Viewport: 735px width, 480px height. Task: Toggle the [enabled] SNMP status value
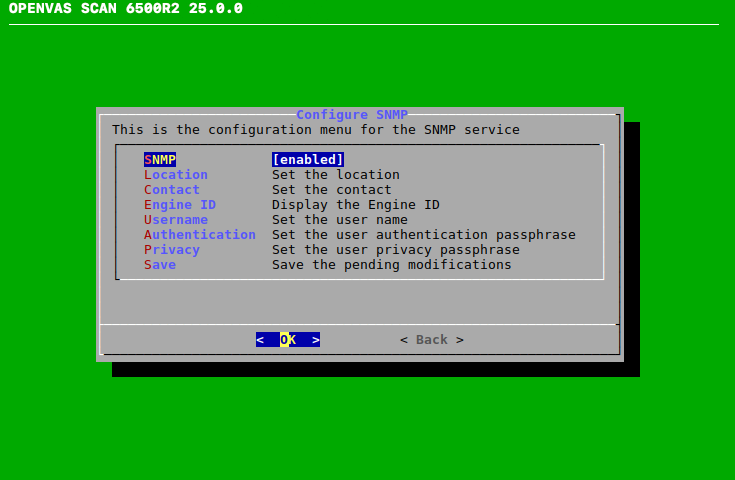coord(308,160)
